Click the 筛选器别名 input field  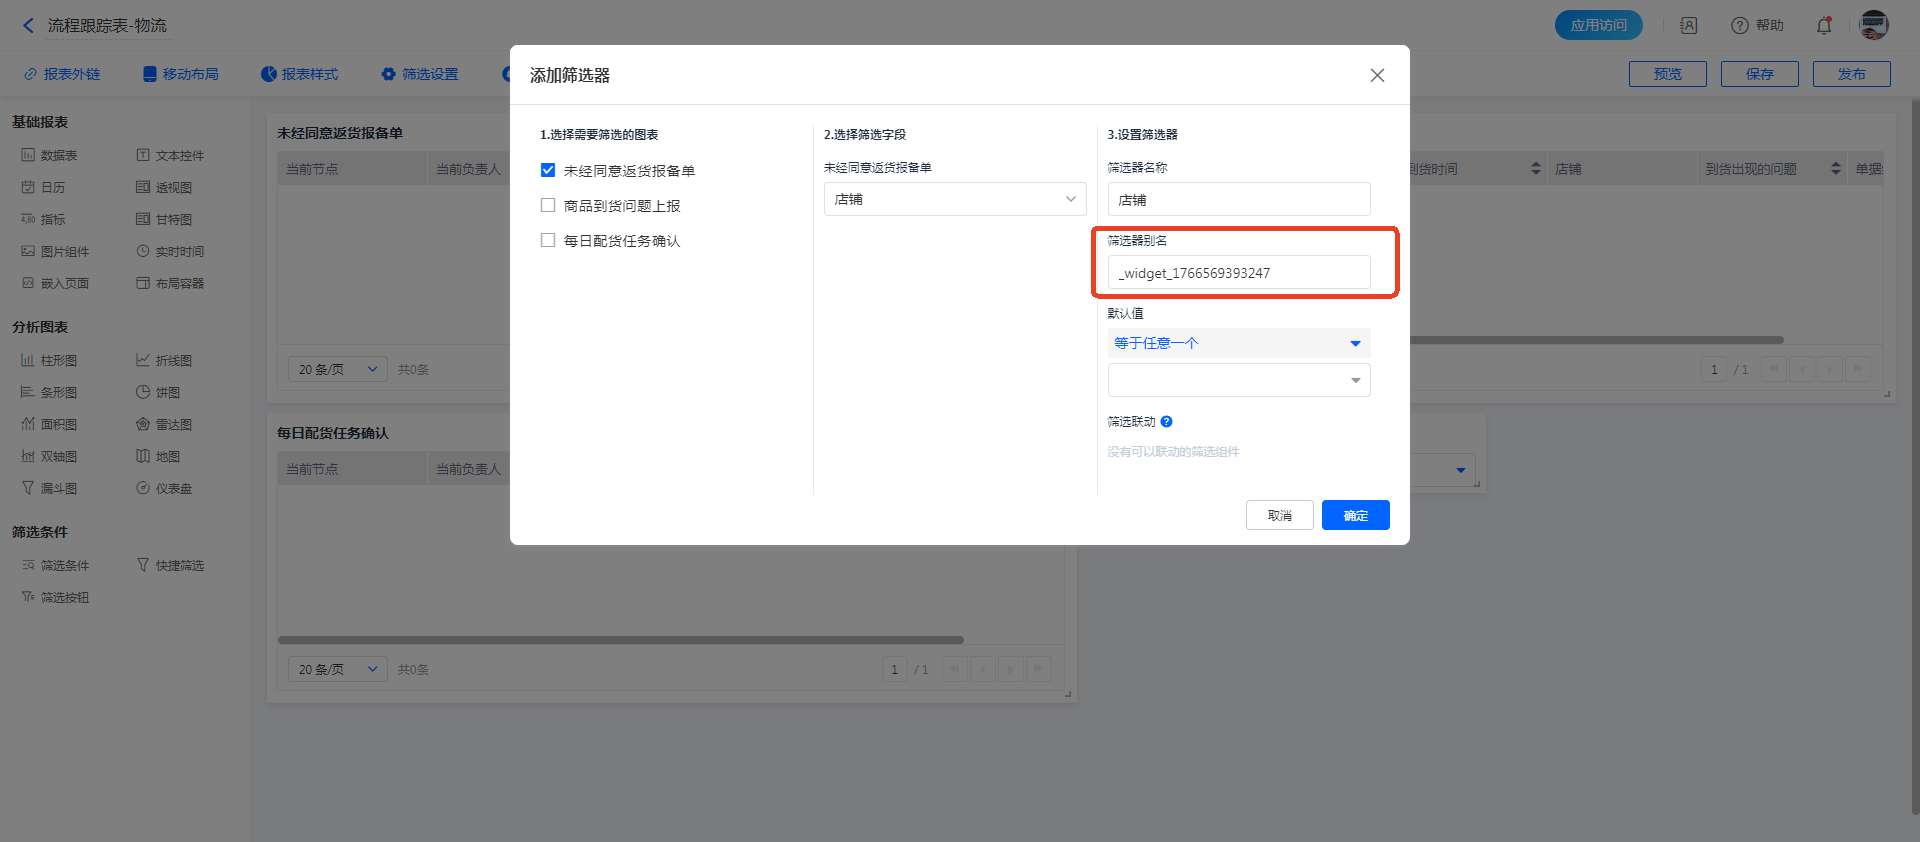1238,273
